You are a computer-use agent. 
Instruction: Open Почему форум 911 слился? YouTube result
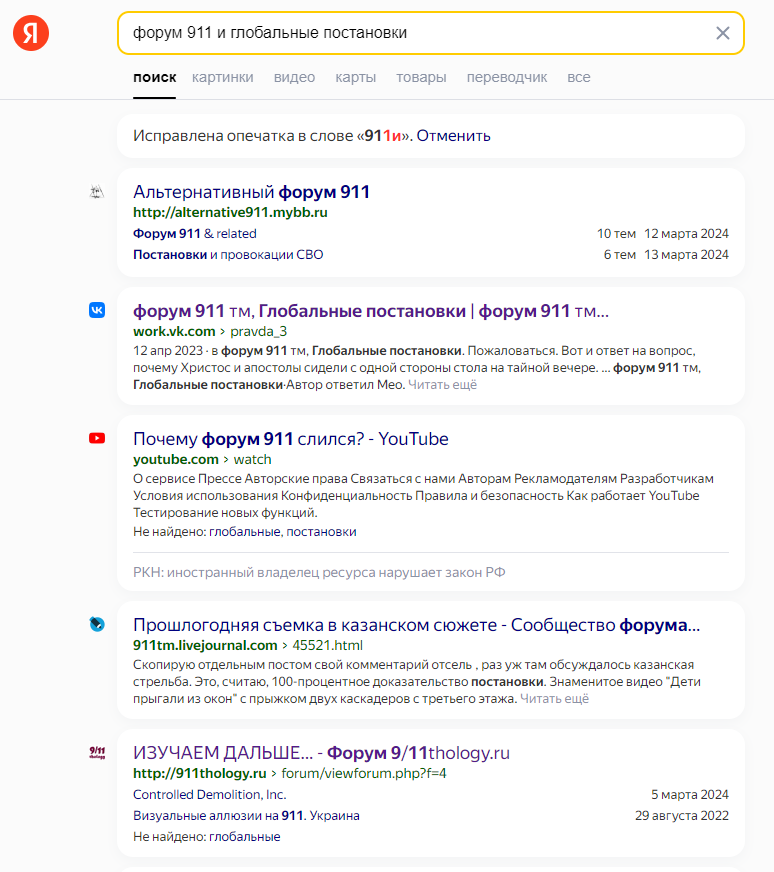pyautogui.click(x=291, y=439)
